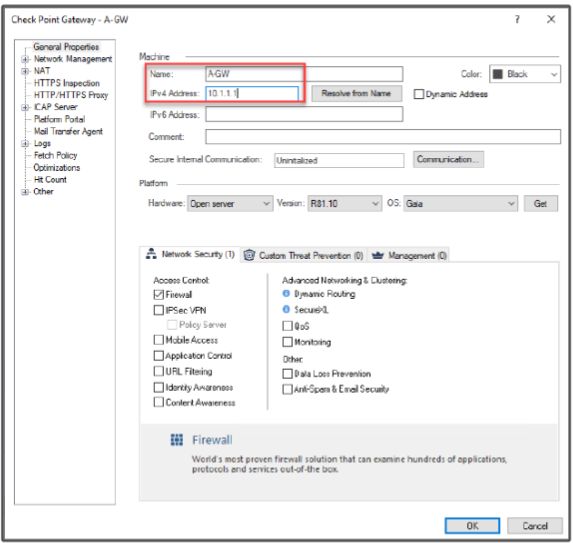The width and height of the screenshot is (573, 543).
Task: Open the Version R81.10 dropdown
Action: click(x=345, y=204)
